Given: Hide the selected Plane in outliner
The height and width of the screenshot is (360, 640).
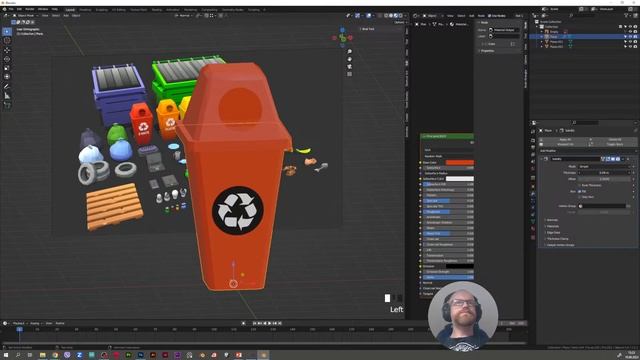Looking at the screenshot, I should click(630, 36).
